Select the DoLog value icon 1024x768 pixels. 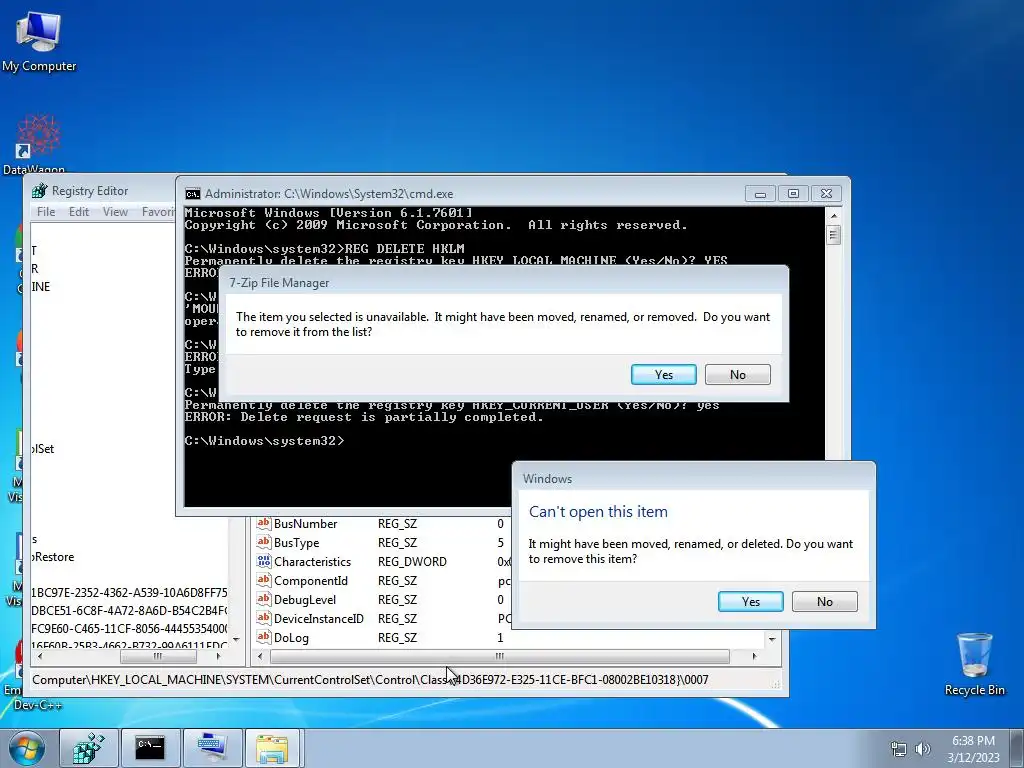263,637
